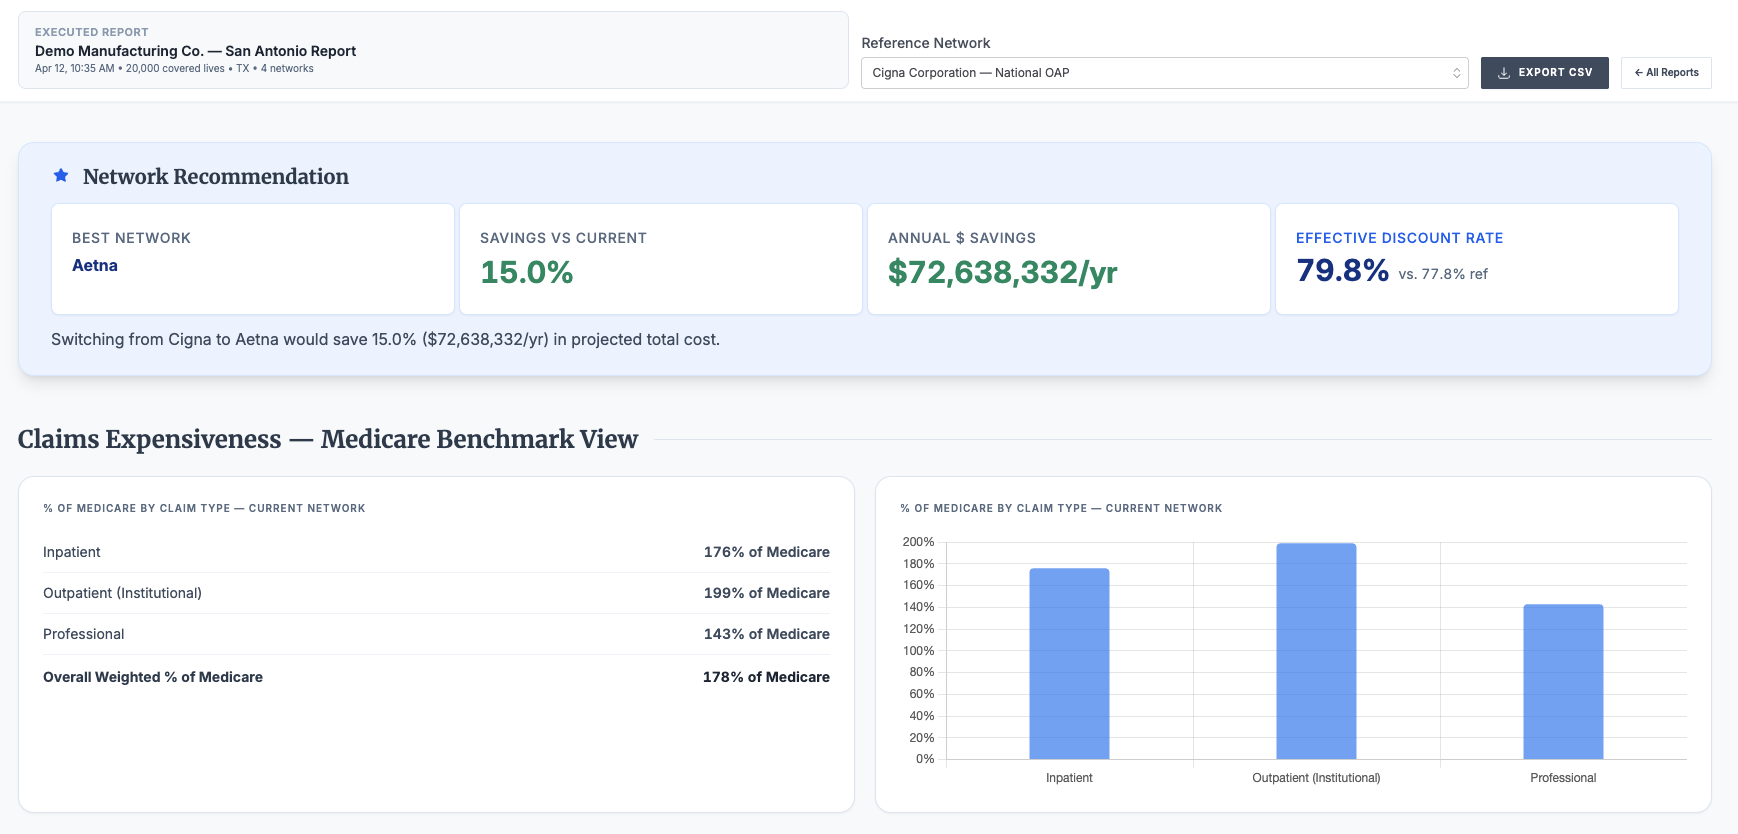Click the Network Recommendation heading
The width and height of the screenshot is (1738, 834).
coord(216,177)
